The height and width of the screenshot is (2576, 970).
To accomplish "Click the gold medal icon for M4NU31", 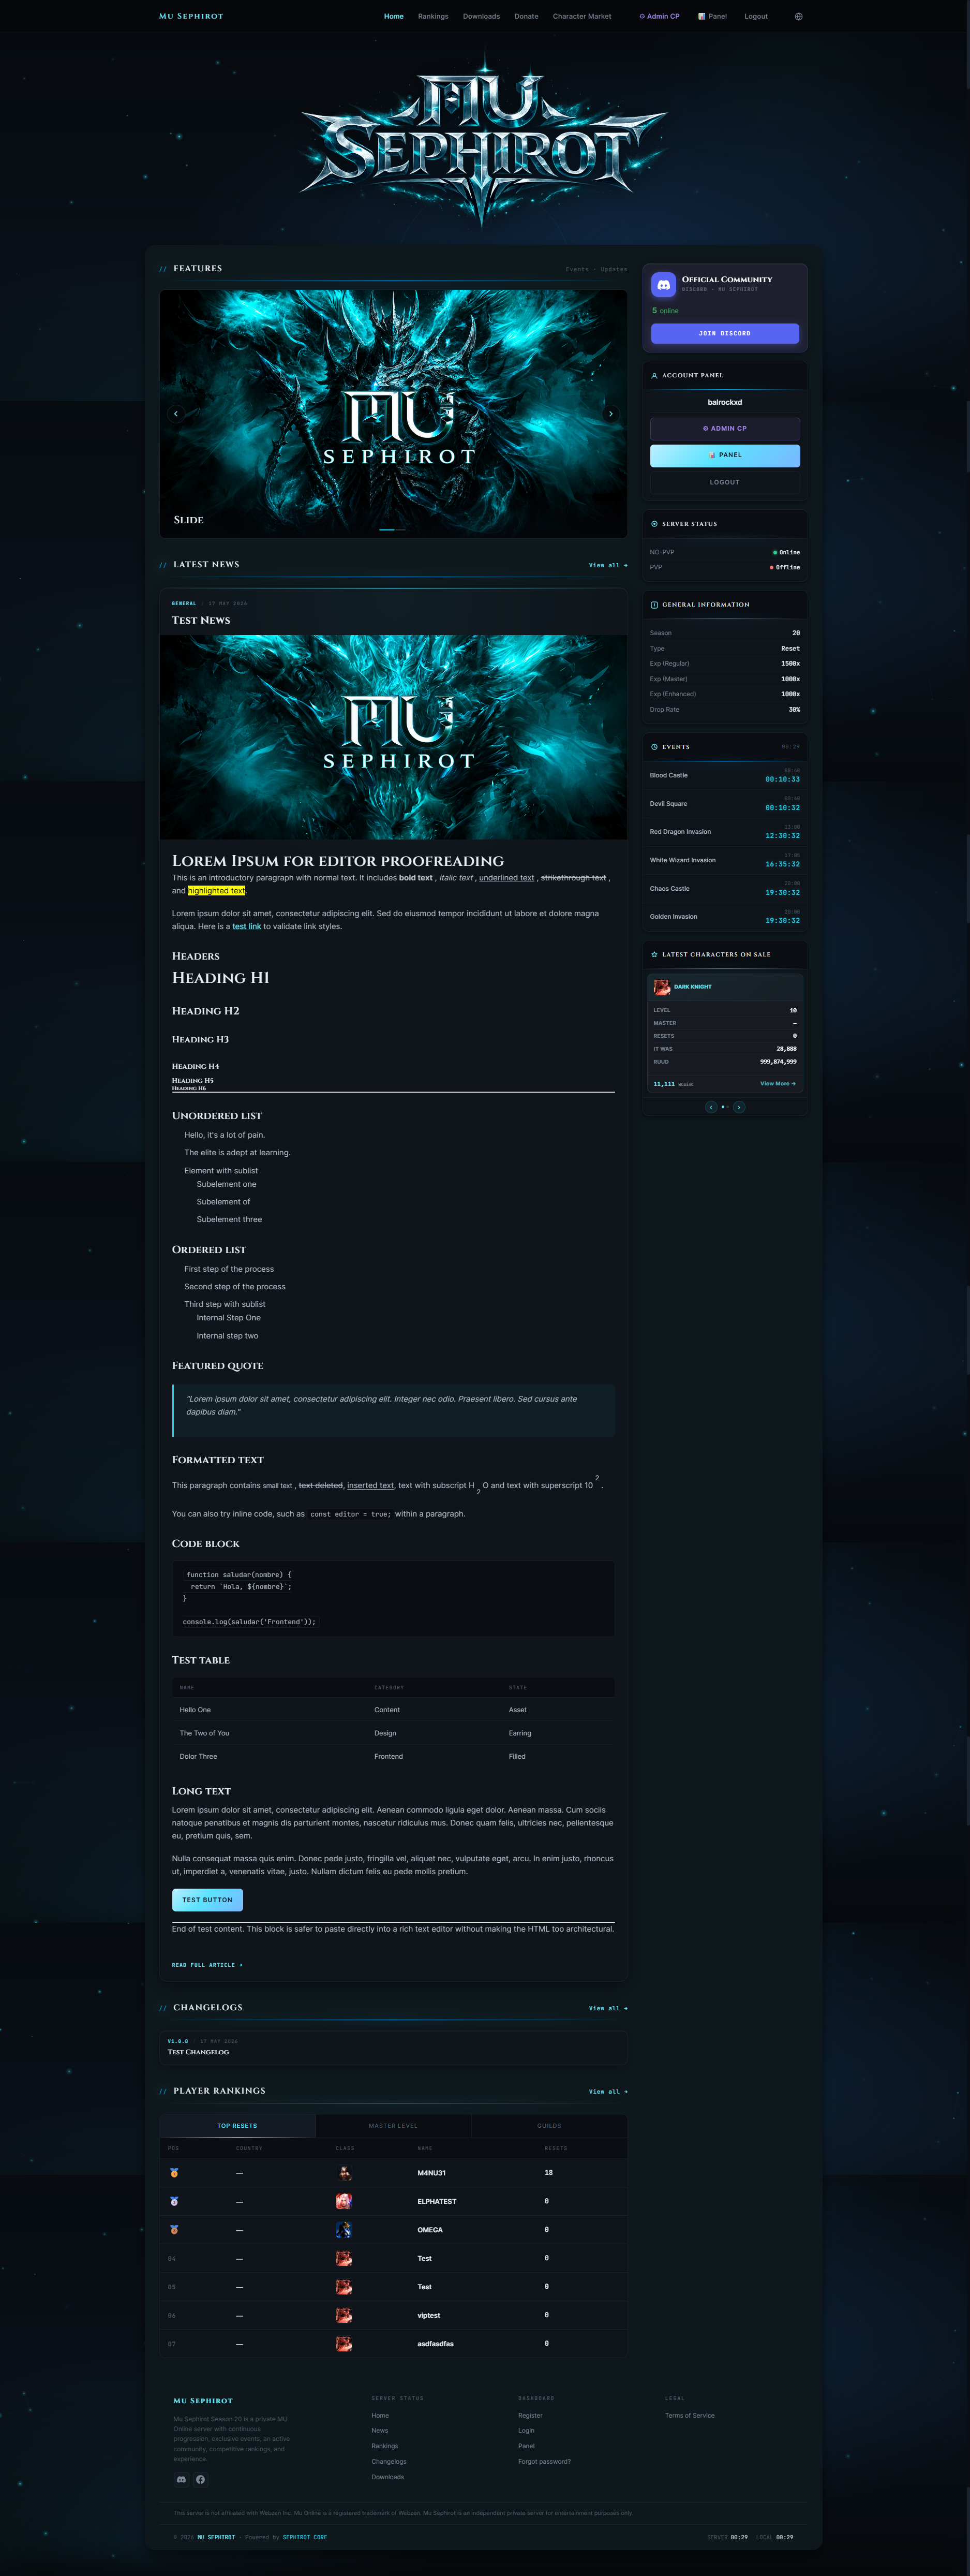I will tap(174, 2173).
